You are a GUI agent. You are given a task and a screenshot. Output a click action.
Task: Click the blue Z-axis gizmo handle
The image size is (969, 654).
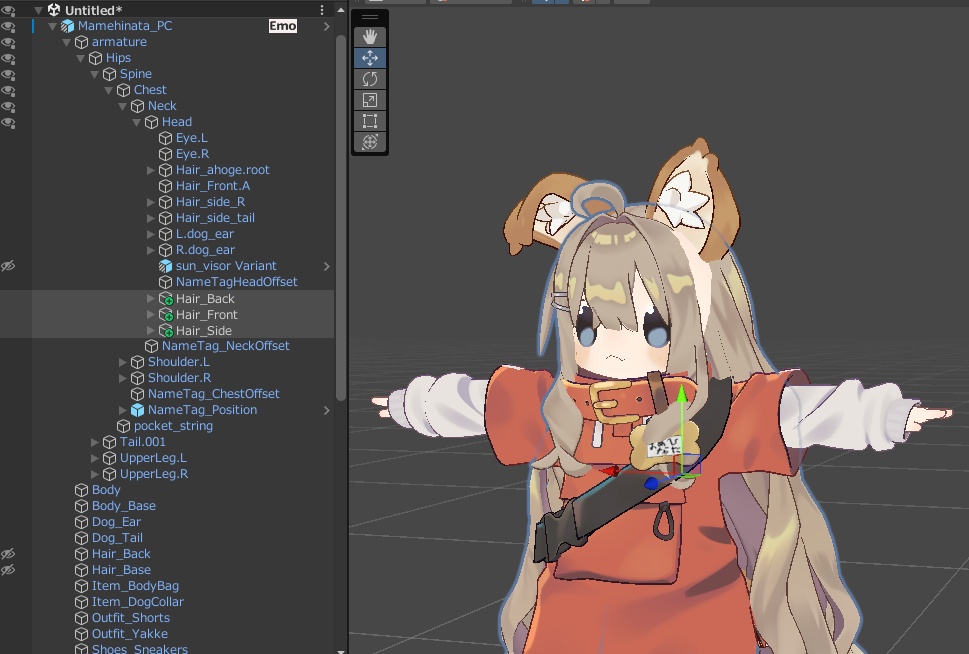point(651,483)
